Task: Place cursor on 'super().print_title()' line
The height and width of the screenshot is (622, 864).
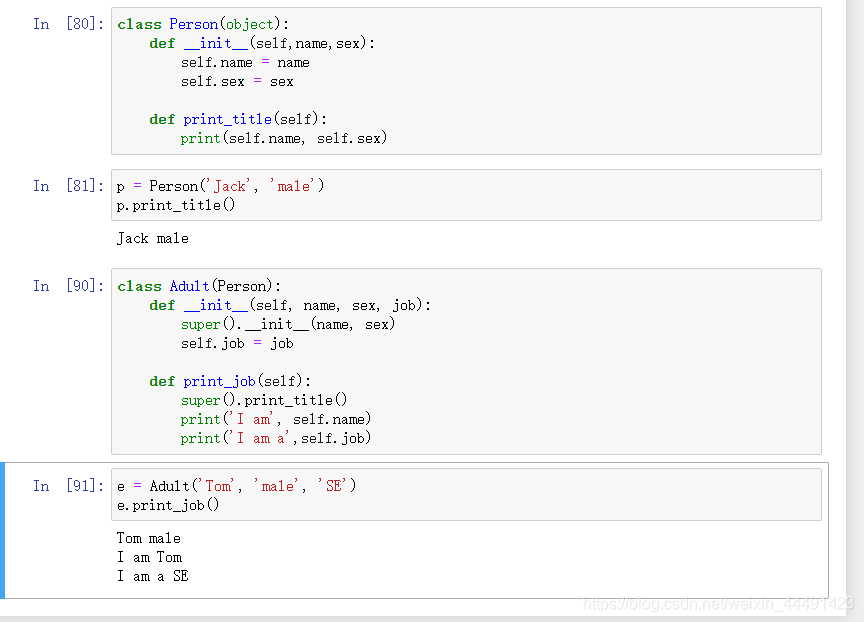Action: point(264,400)
